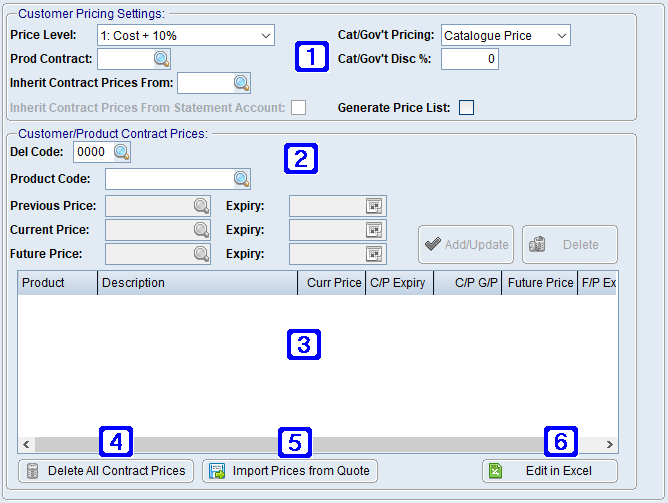
Task: Click the Curr Price column header
Action: (331, 283)
